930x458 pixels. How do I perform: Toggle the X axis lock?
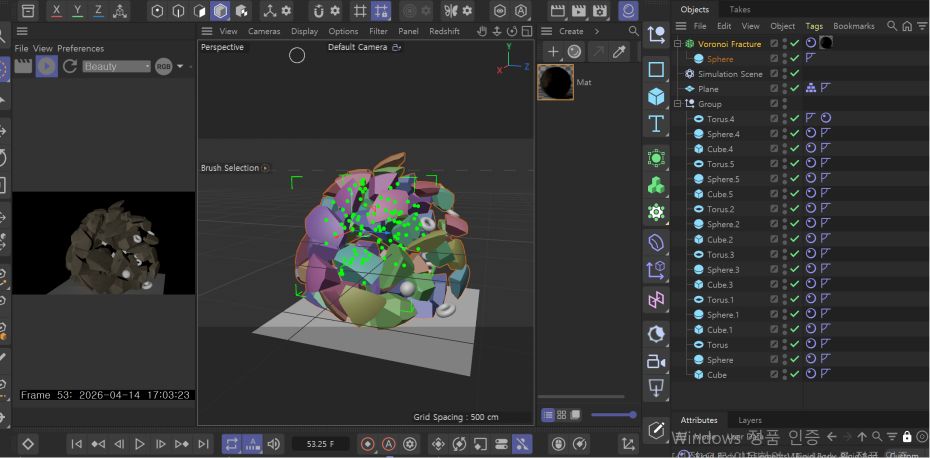pos(55,11)
